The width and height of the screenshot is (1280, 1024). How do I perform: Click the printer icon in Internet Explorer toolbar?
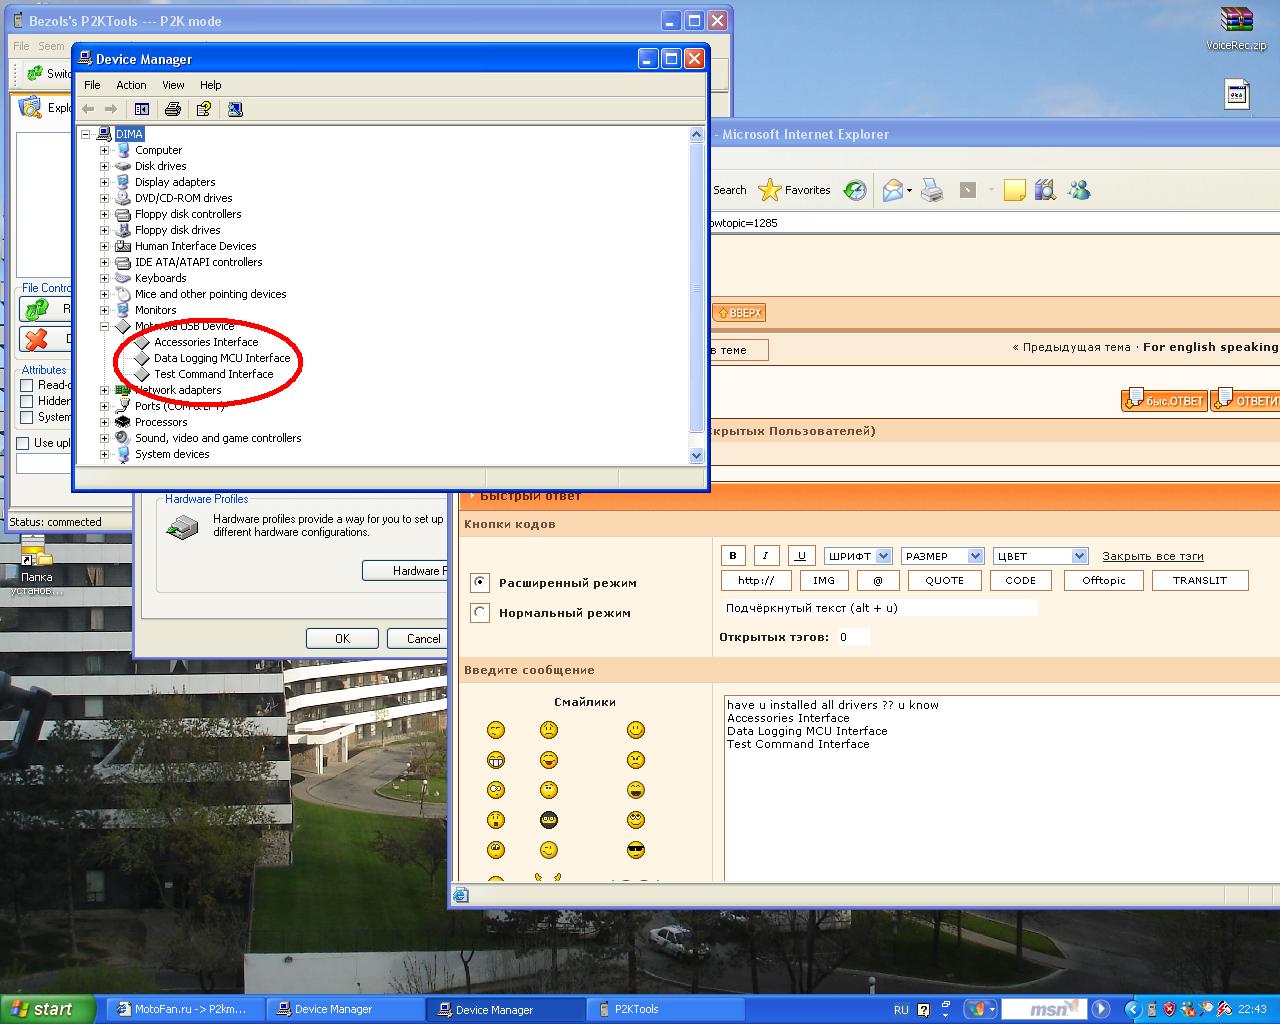tap(932, 190)
